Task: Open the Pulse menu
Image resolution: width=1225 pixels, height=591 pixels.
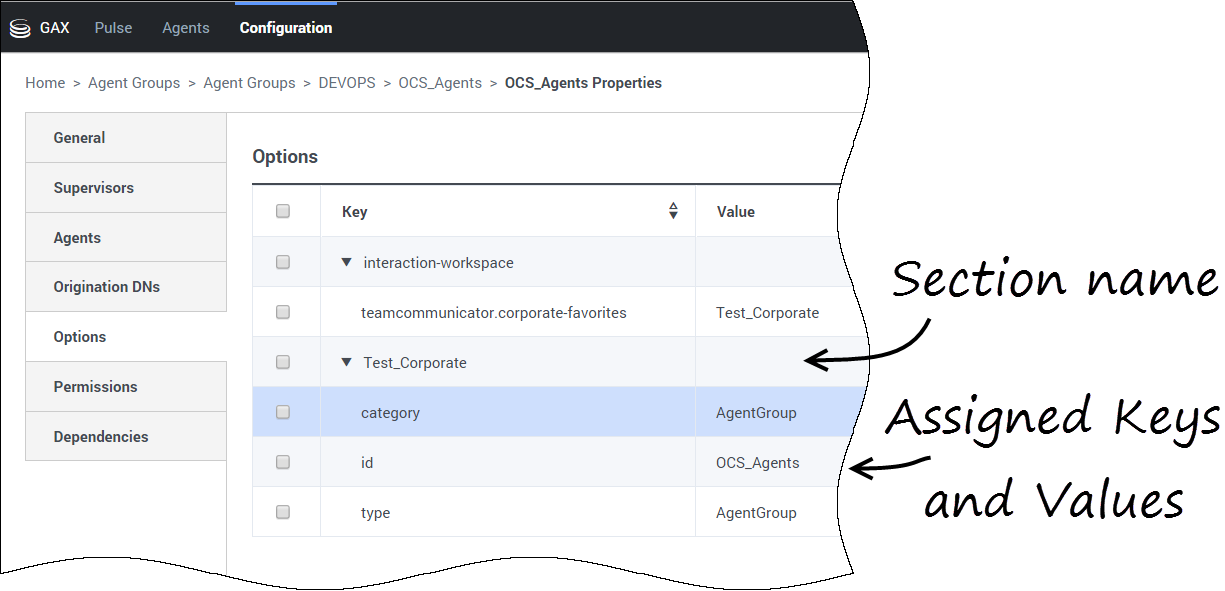Action: pos(113,28)
